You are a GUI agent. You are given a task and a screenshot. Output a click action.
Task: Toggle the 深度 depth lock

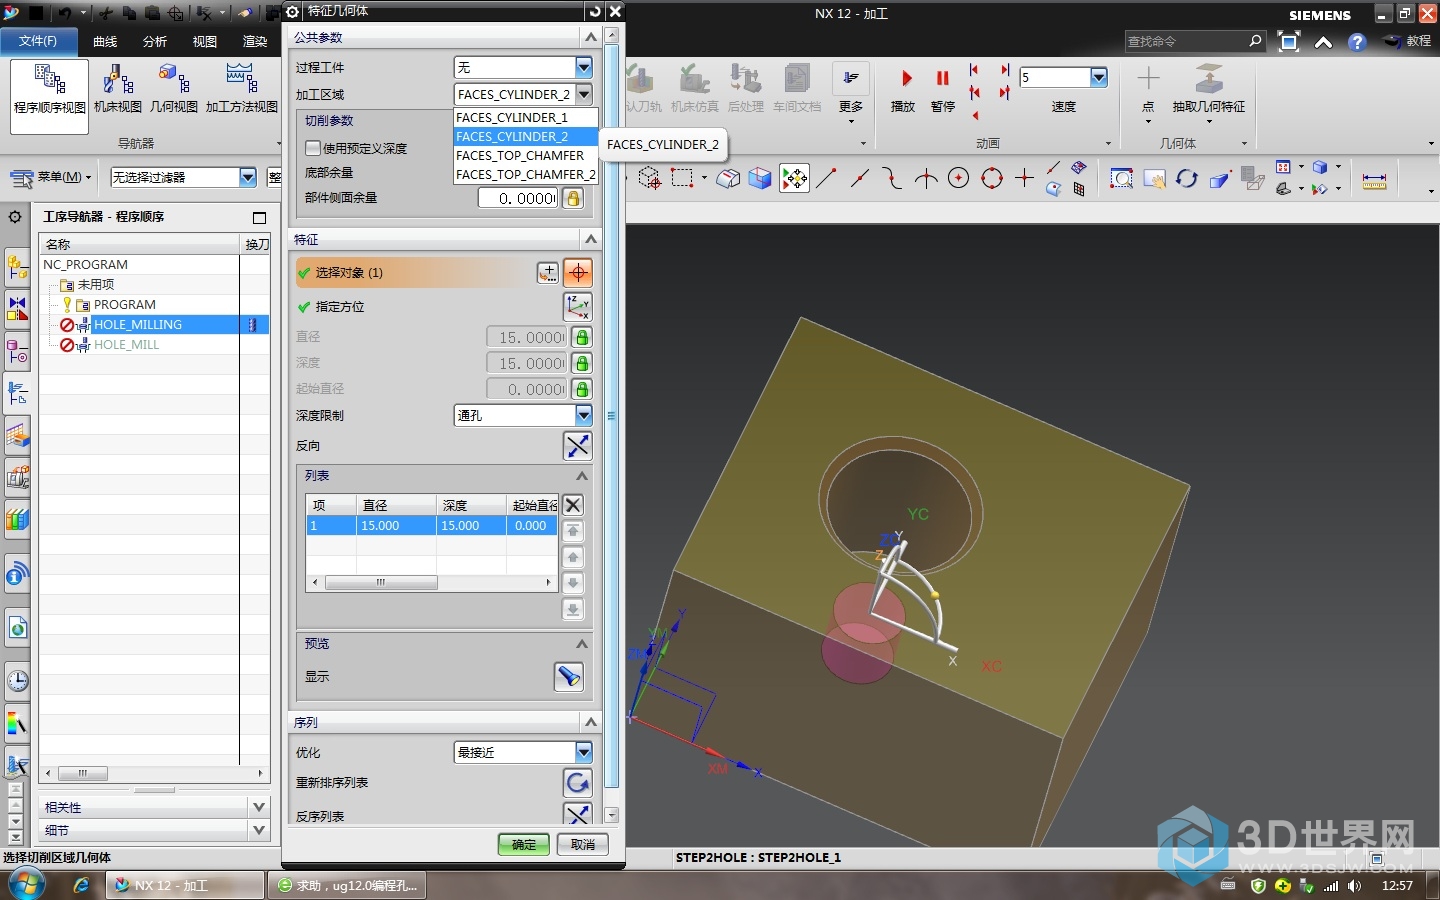click(x=582, y=363)
